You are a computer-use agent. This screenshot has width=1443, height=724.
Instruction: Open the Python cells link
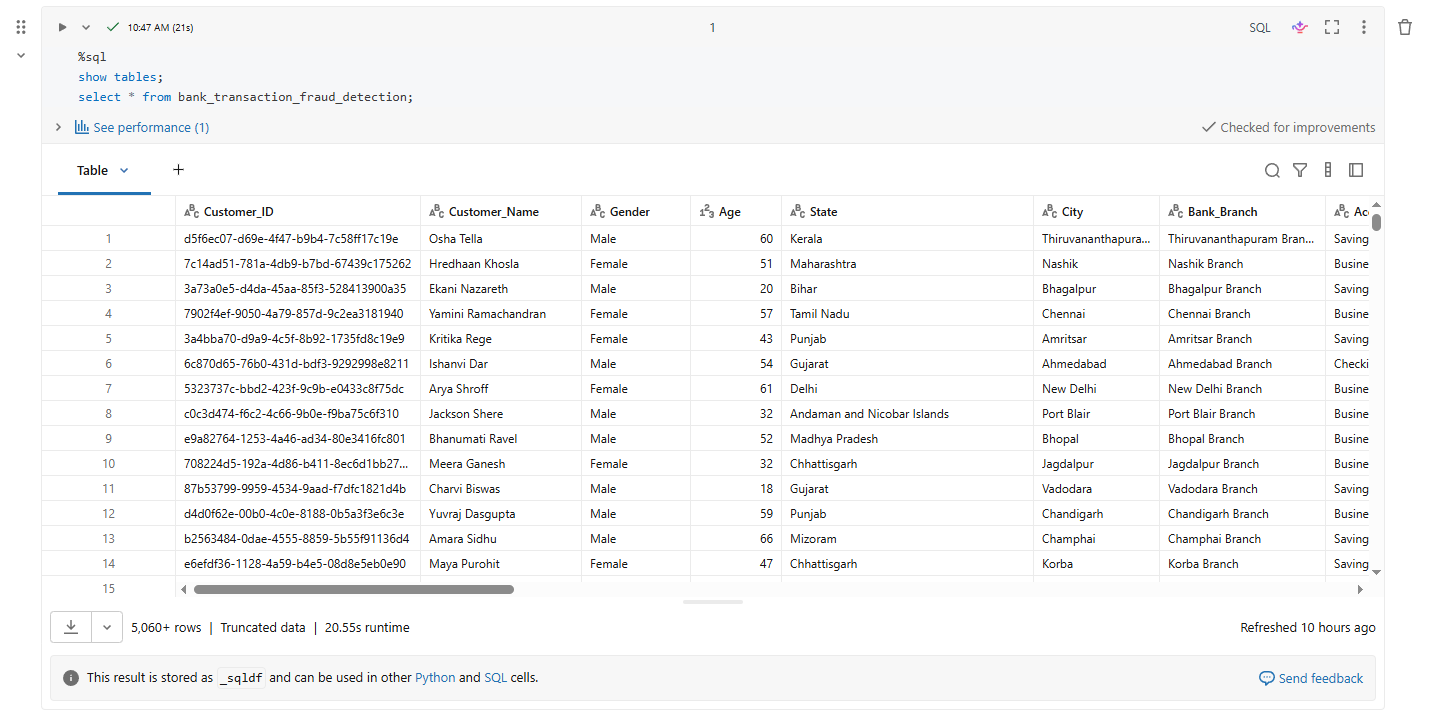click(435, 678)
